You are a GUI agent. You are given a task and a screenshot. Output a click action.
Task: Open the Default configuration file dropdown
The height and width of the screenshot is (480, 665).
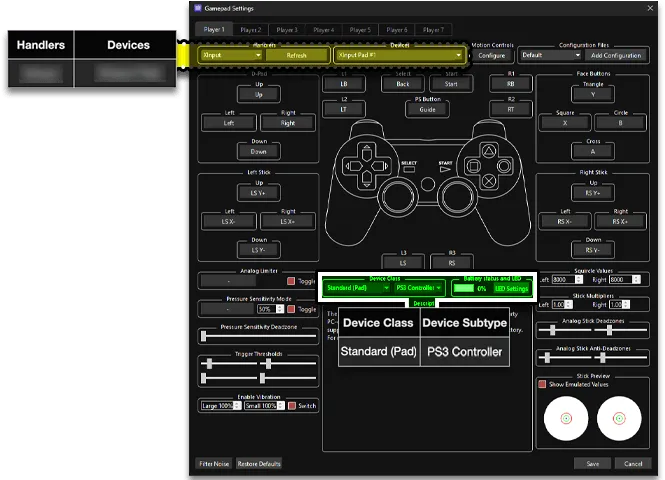(x=550, y=55)
